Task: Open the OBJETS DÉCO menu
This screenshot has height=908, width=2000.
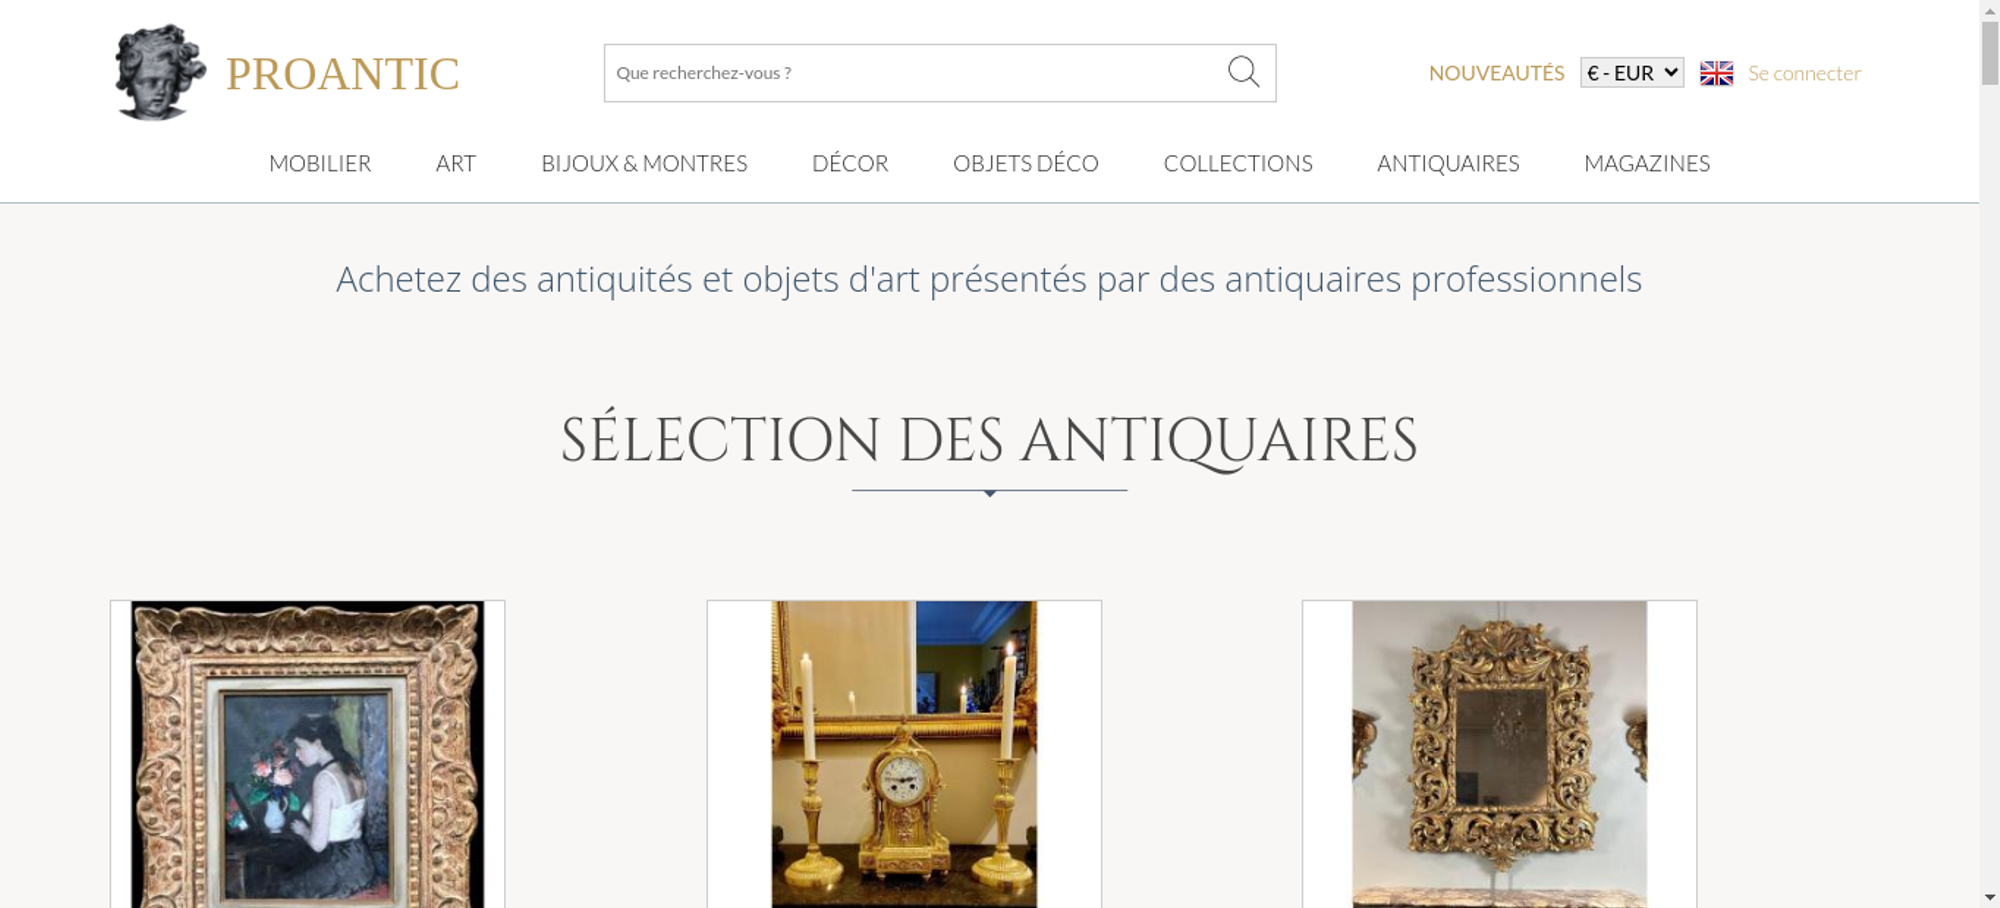Action: point(1026,163)
